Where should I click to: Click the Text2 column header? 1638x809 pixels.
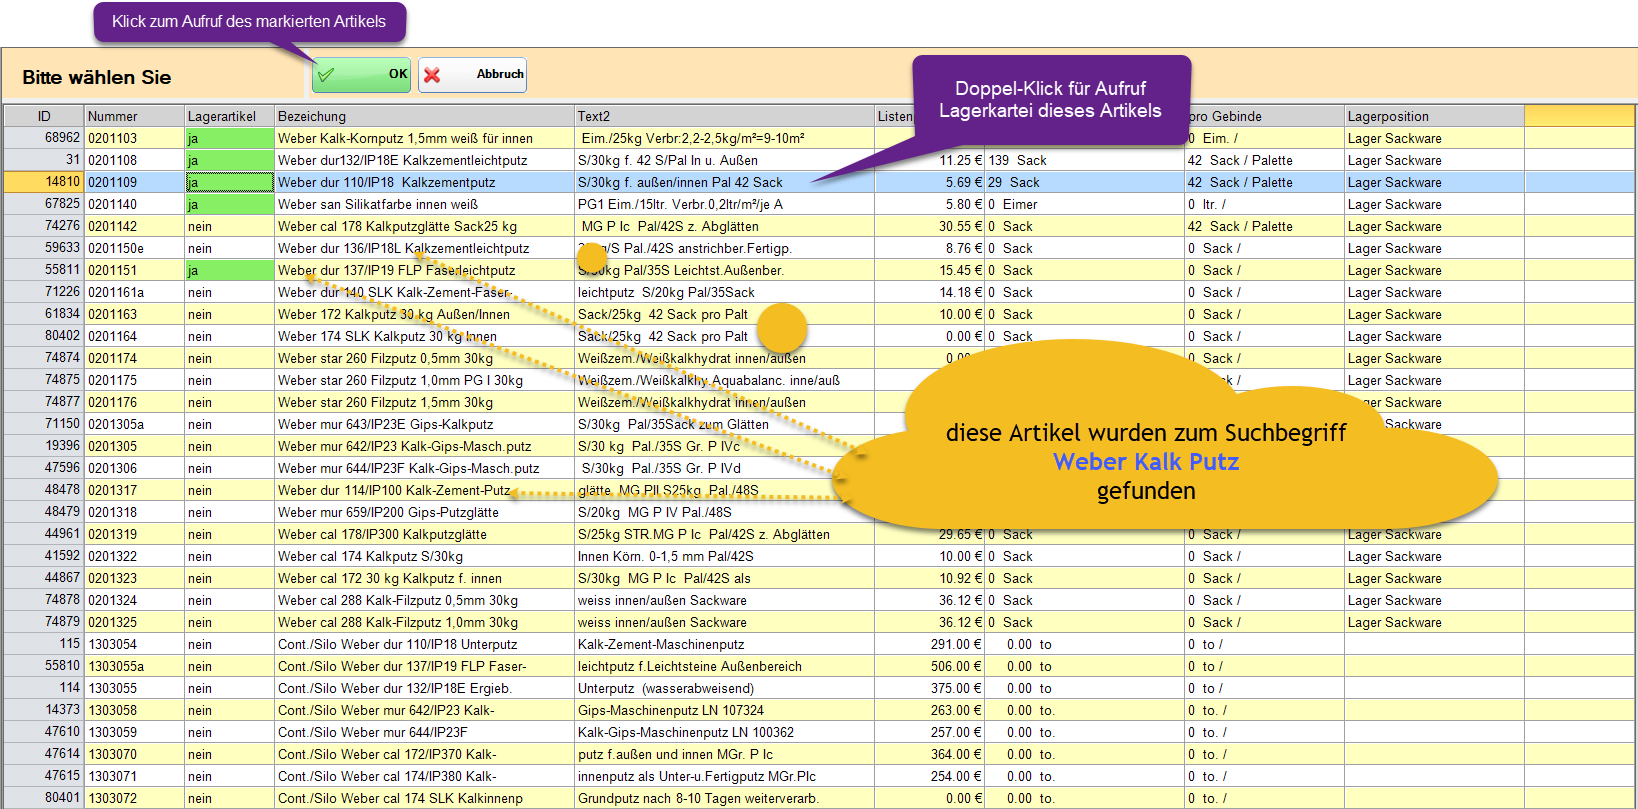725,116
